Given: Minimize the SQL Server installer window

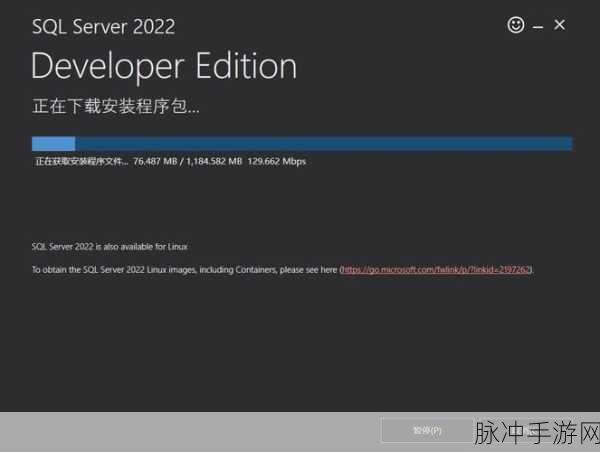Looking at the screenshot, I should click(538, 27).
